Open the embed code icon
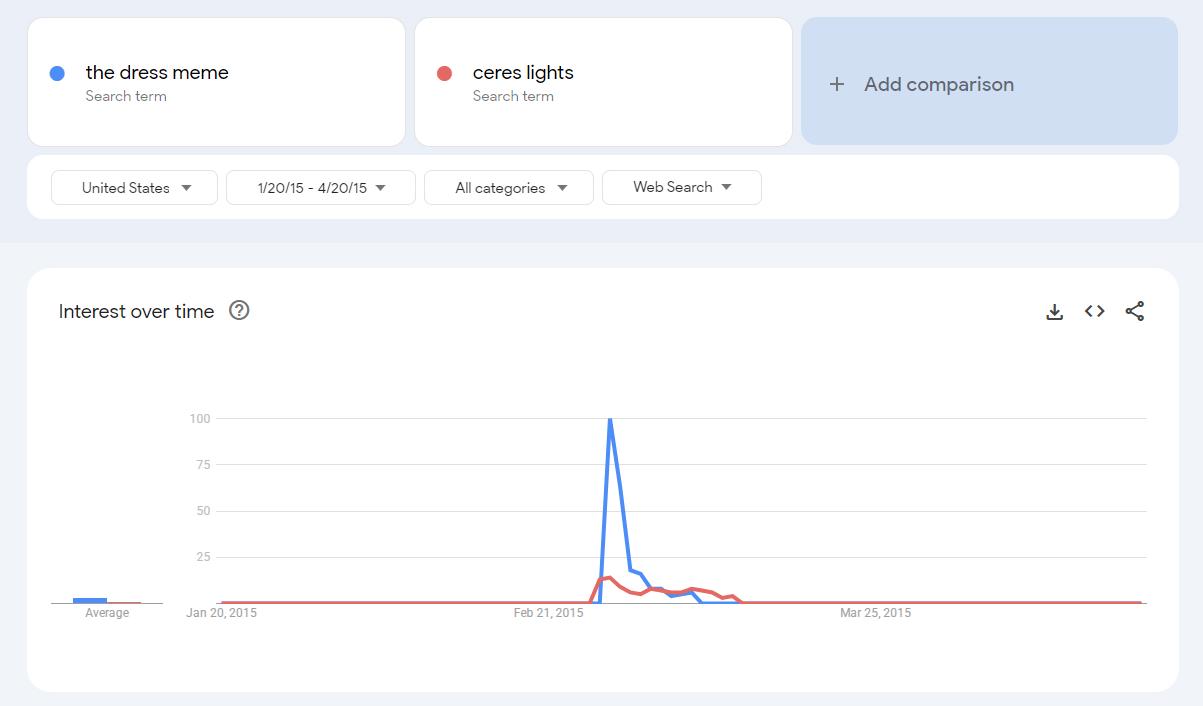The image size is (1203, 706). (x=1095, y=311)
